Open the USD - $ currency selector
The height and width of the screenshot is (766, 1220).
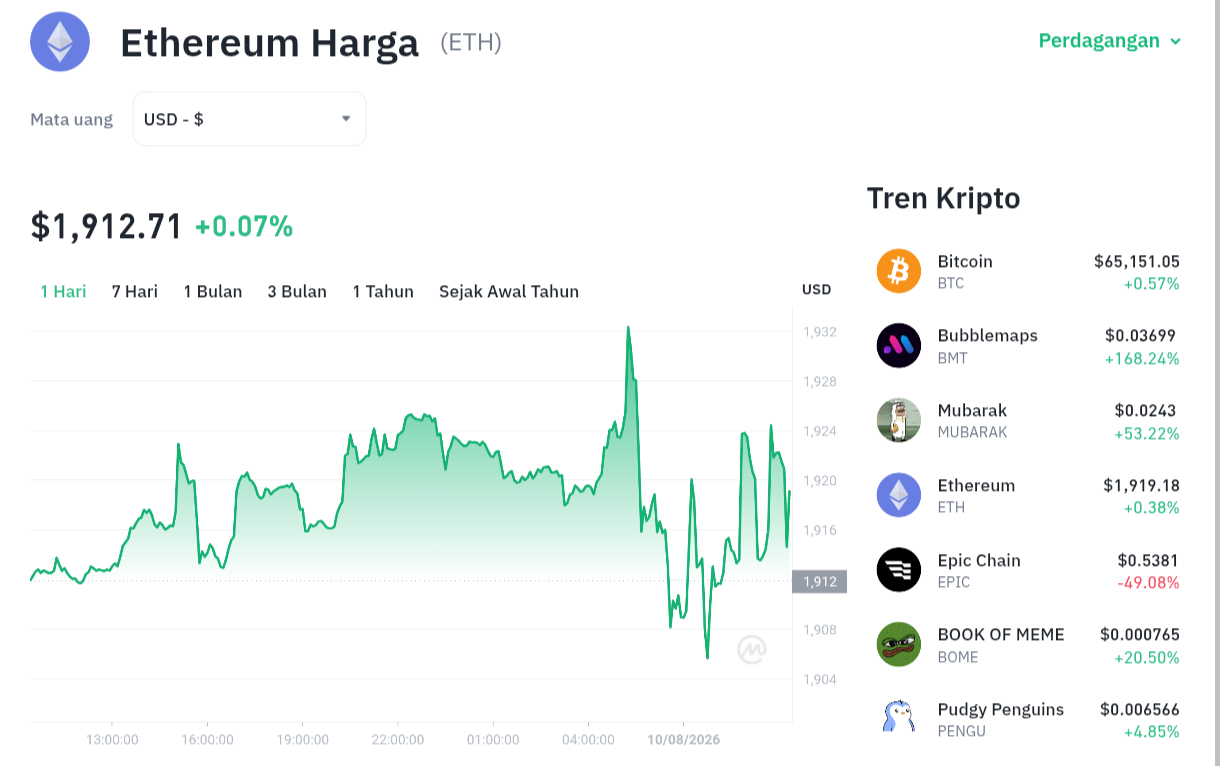click(x=250, y=119)
